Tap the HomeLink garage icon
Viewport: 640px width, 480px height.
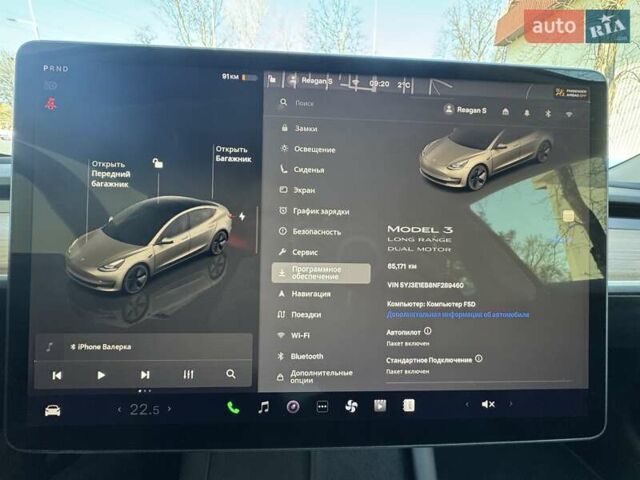point(505,112)
